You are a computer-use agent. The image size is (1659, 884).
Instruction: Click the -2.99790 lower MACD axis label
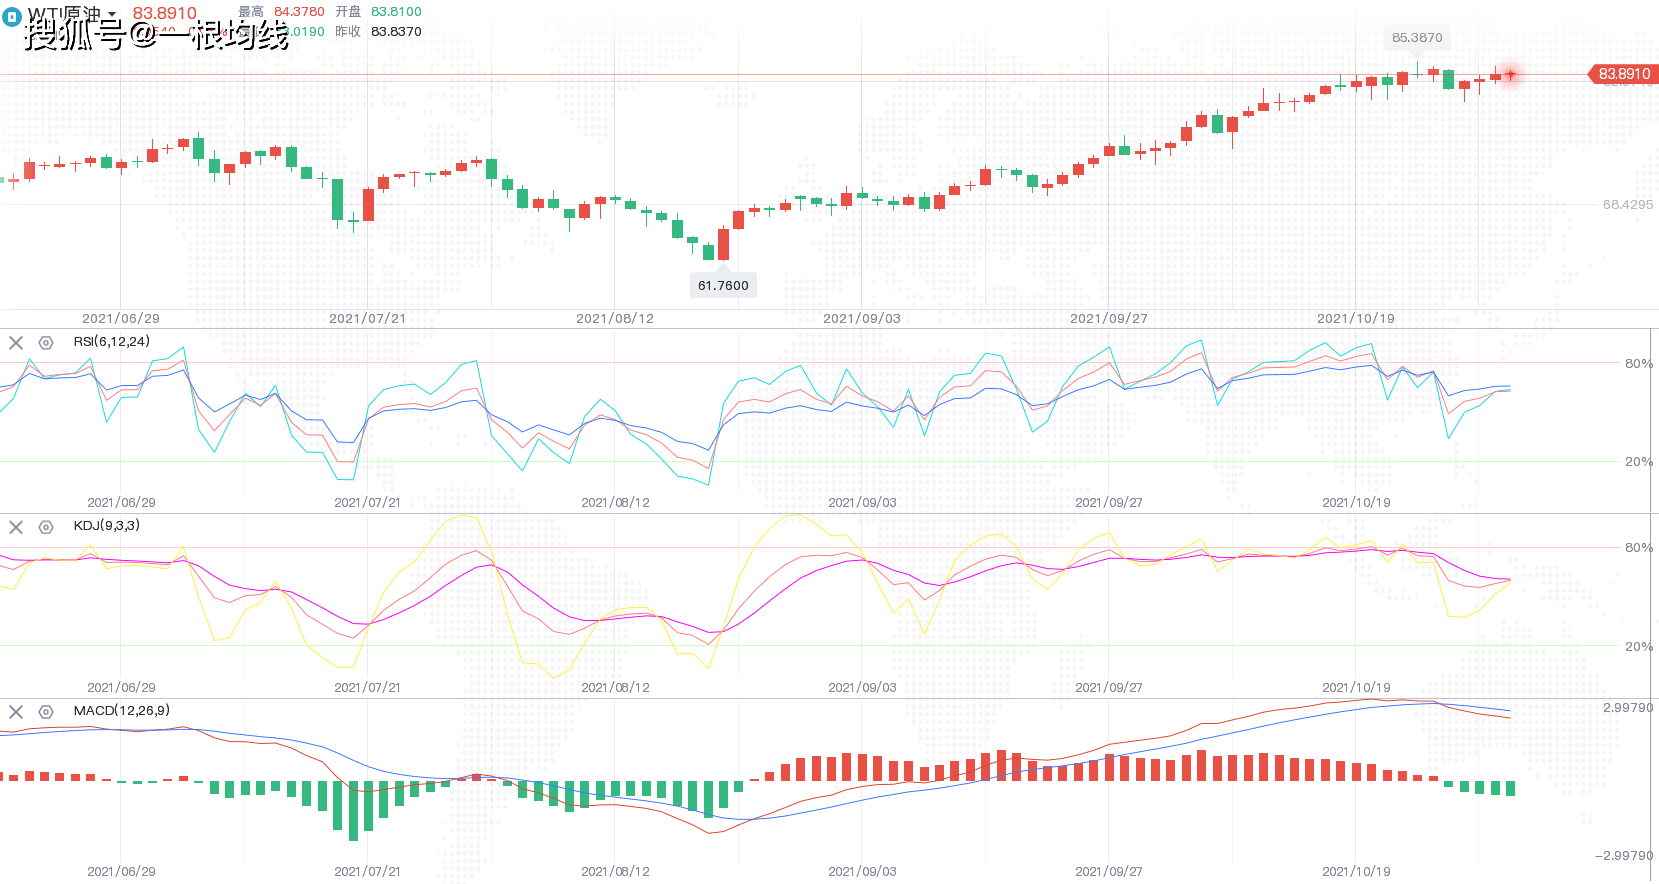tap(1624, 855)
